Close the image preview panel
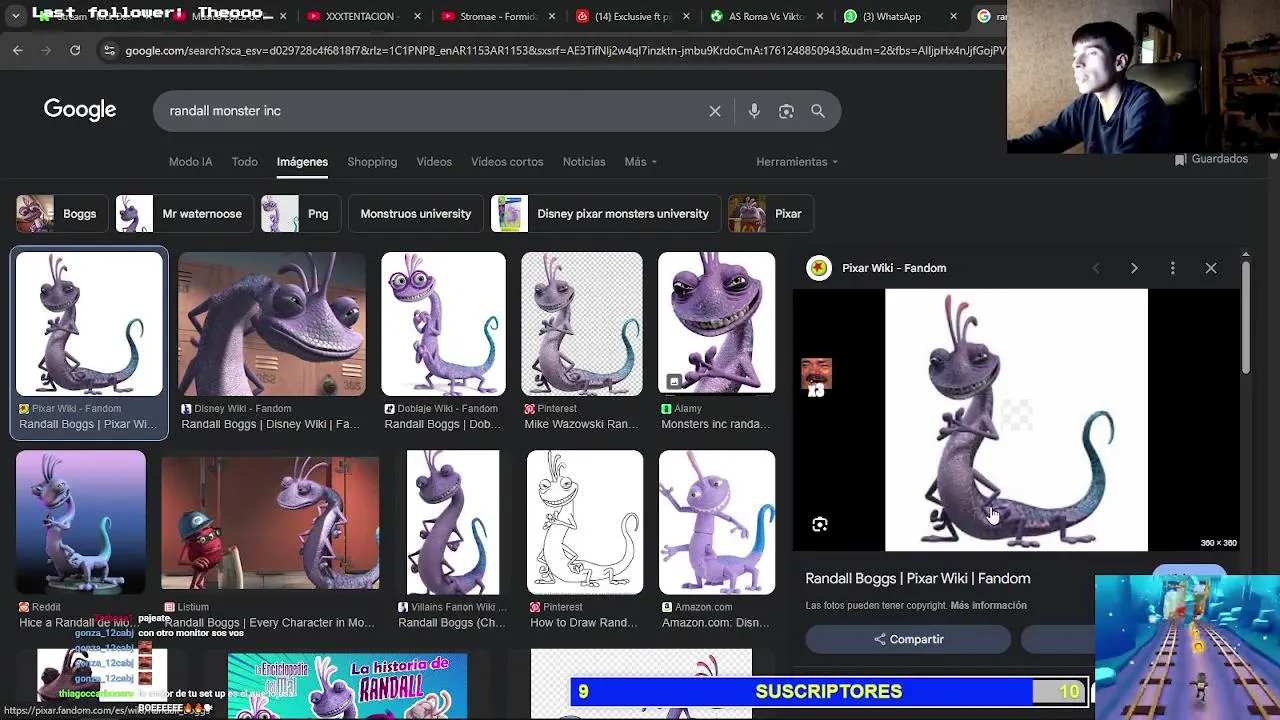The height and width of the screenshot is (720, 1280). point(1211,268)
